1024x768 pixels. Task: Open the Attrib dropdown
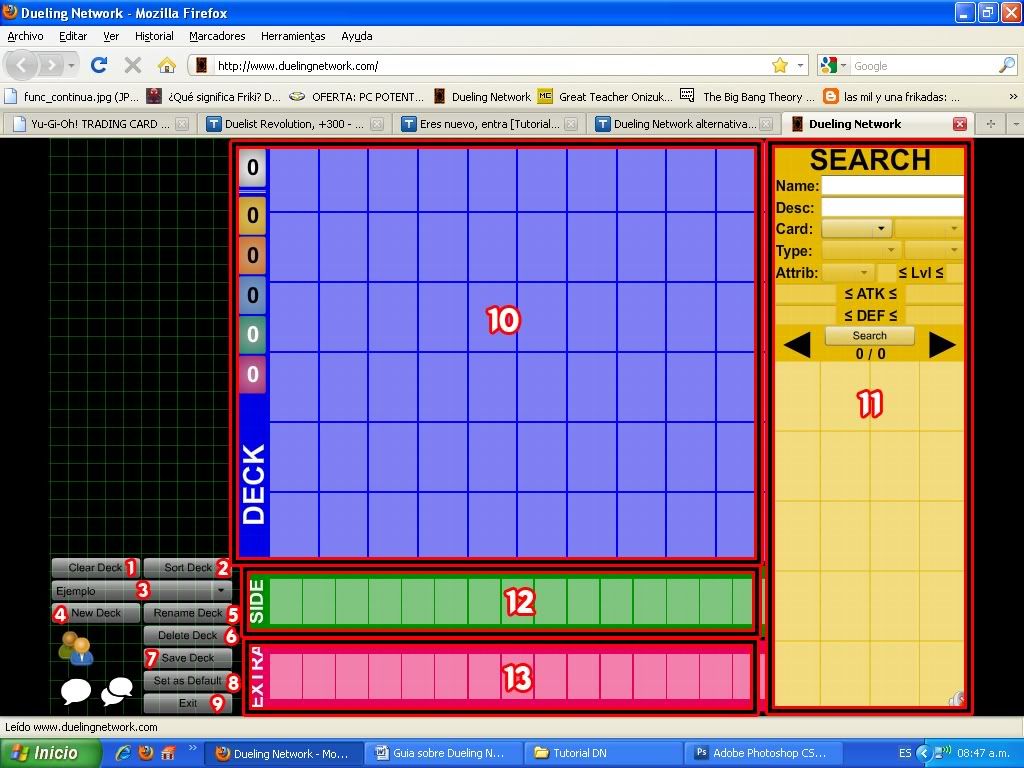848,272
